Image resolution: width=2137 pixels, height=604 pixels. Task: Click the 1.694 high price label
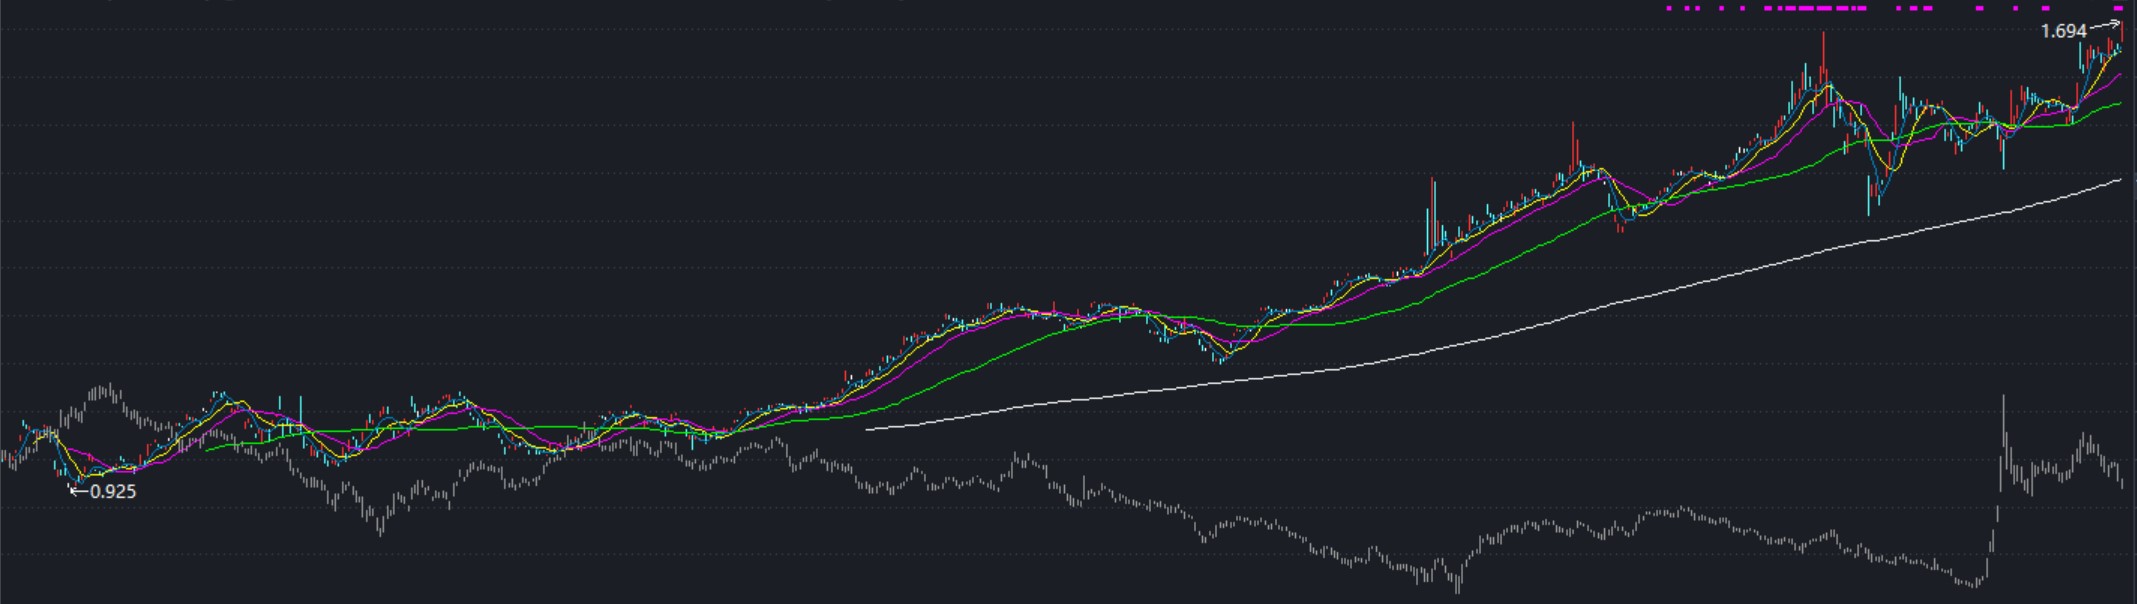[2064, 32]
